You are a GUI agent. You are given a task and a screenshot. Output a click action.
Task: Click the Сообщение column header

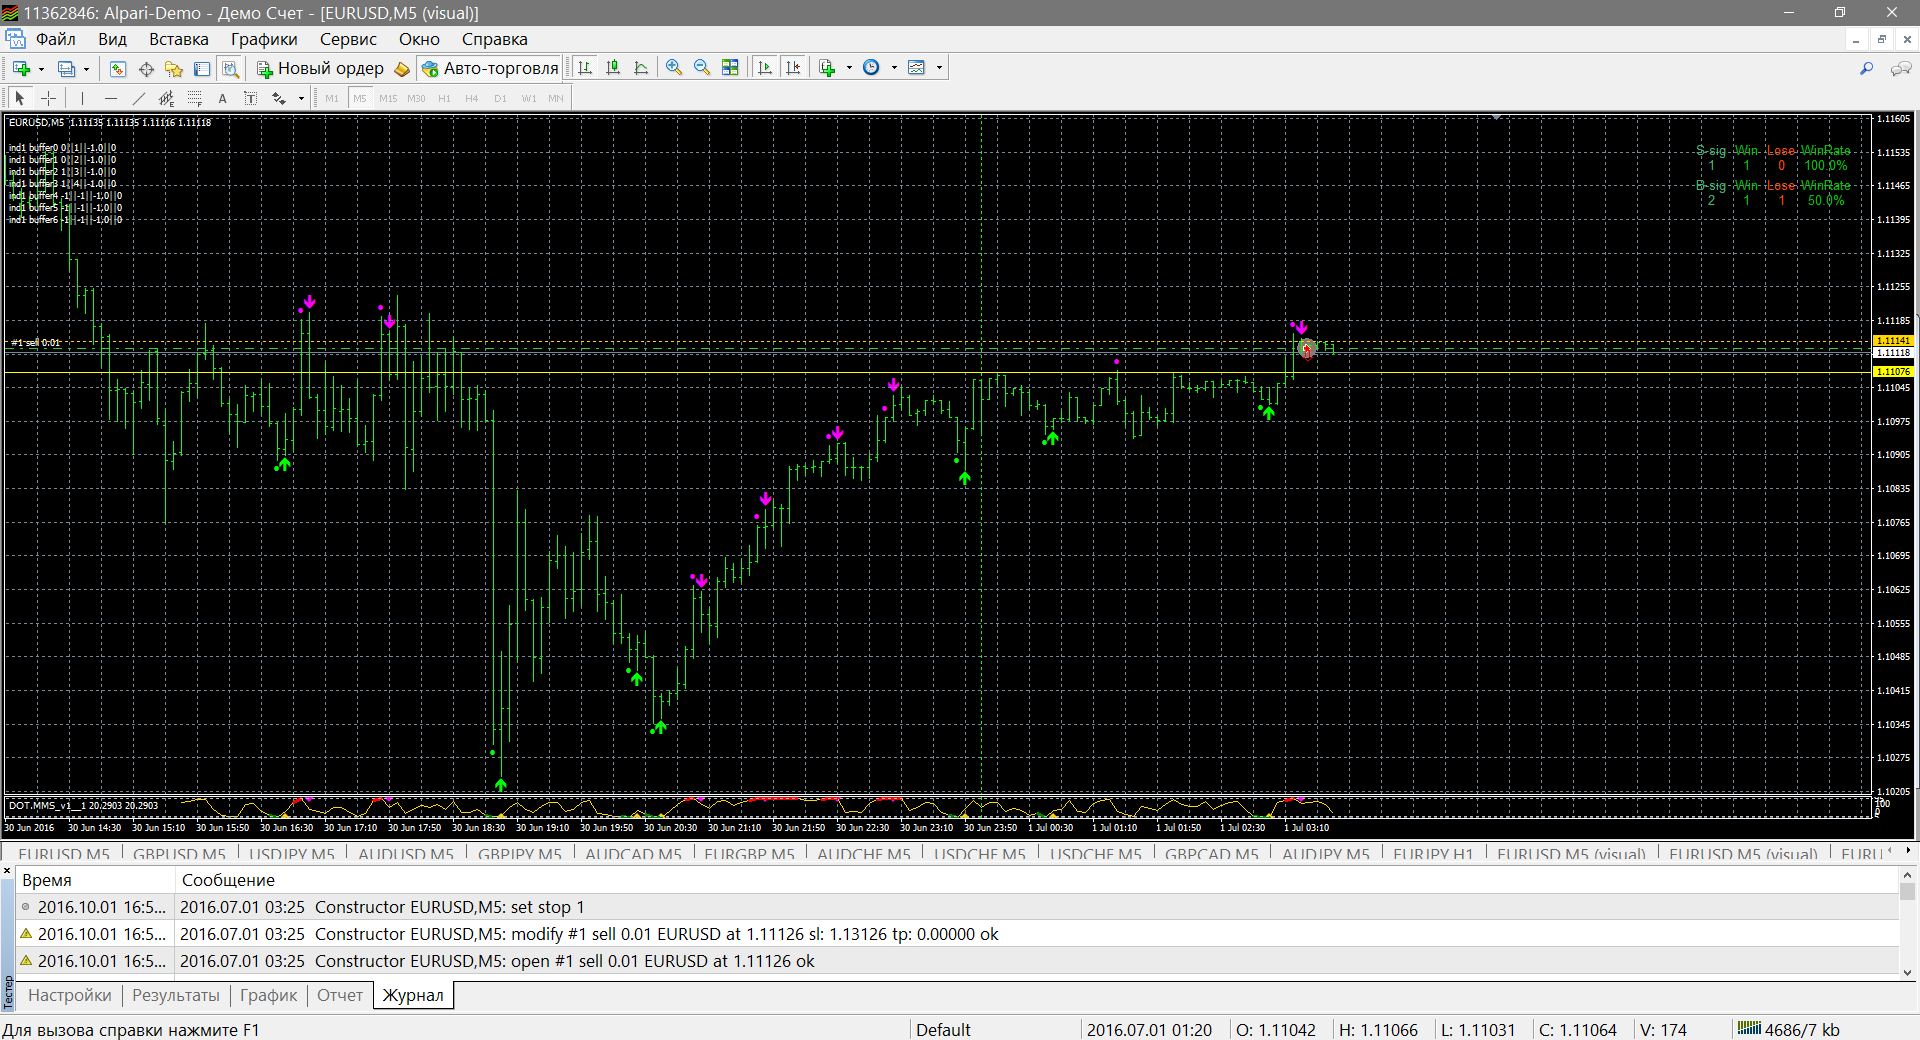(x=1036, y=880)
